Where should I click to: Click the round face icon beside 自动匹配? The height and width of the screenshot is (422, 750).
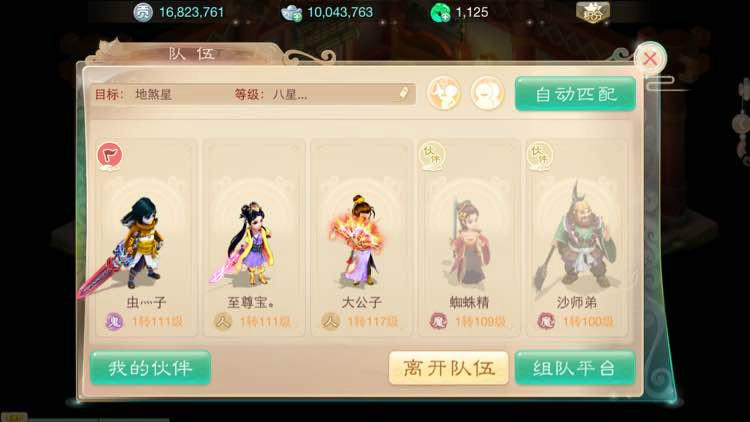[x=487, y=93]
